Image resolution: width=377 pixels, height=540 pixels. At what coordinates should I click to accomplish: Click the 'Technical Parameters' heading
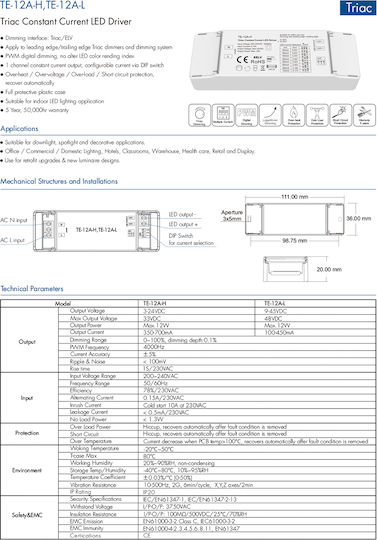pos(32,289)
